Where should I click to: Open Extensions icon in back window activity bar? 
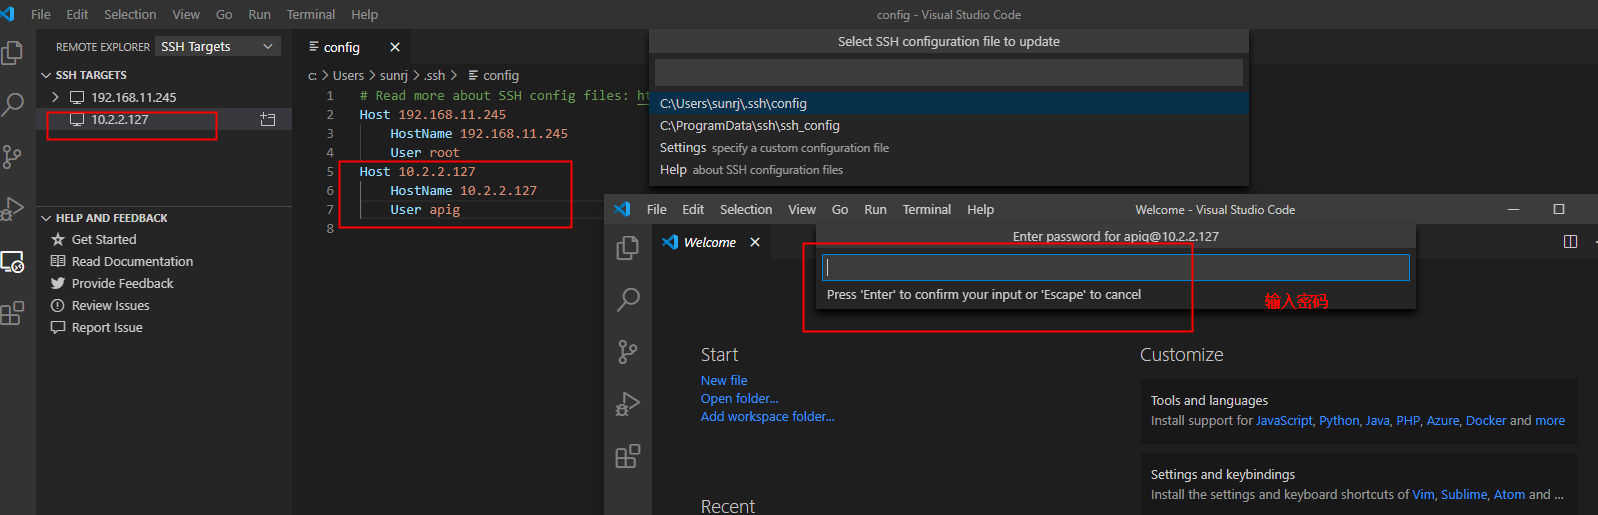[x=12, y=313]
